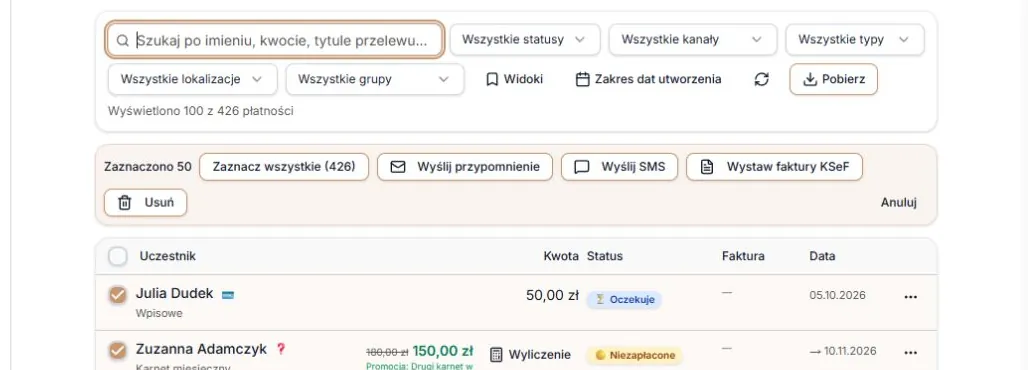Image resolution: width=1028 pixels, height=370 pixels.
Task: Click the name Julia Dudek
Action: (x=174, y=294)
